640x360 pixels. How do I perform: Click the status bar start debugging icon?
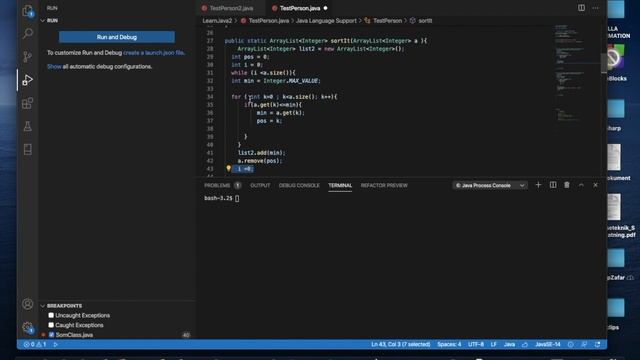pyautogui.click(x=56, y=344)
